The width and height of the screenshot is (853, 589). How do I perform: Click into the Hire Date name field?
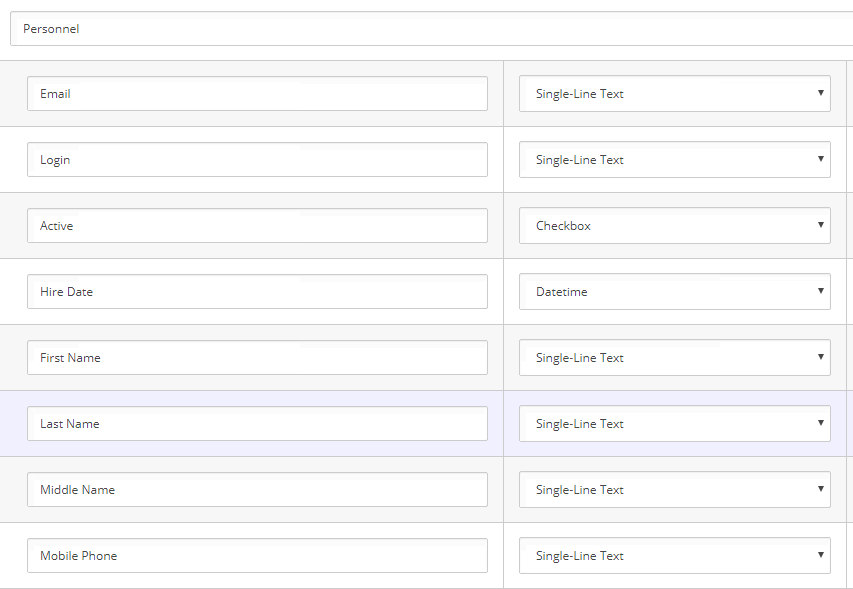point(257,292)
